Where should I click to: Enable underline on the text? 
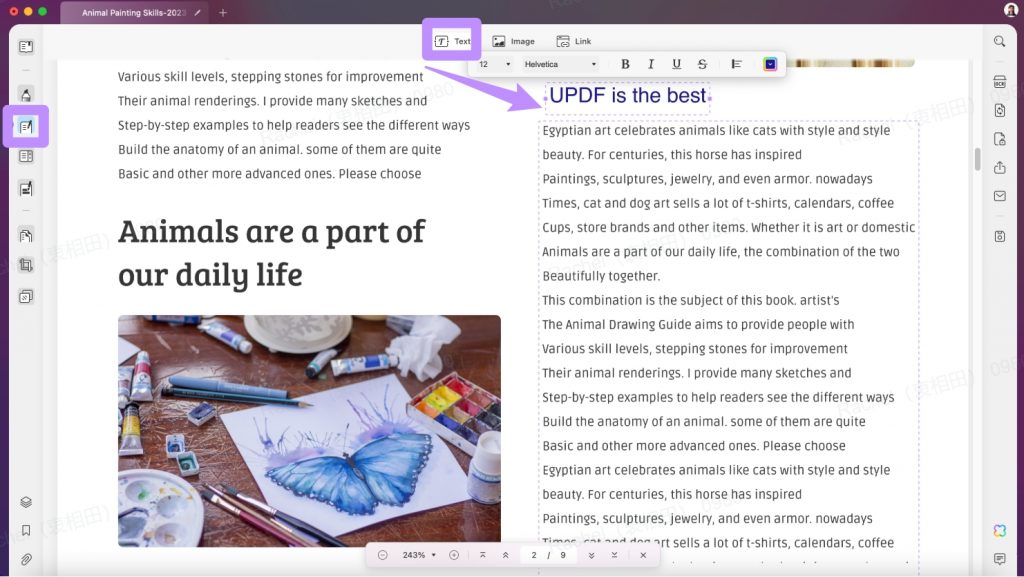676,63
